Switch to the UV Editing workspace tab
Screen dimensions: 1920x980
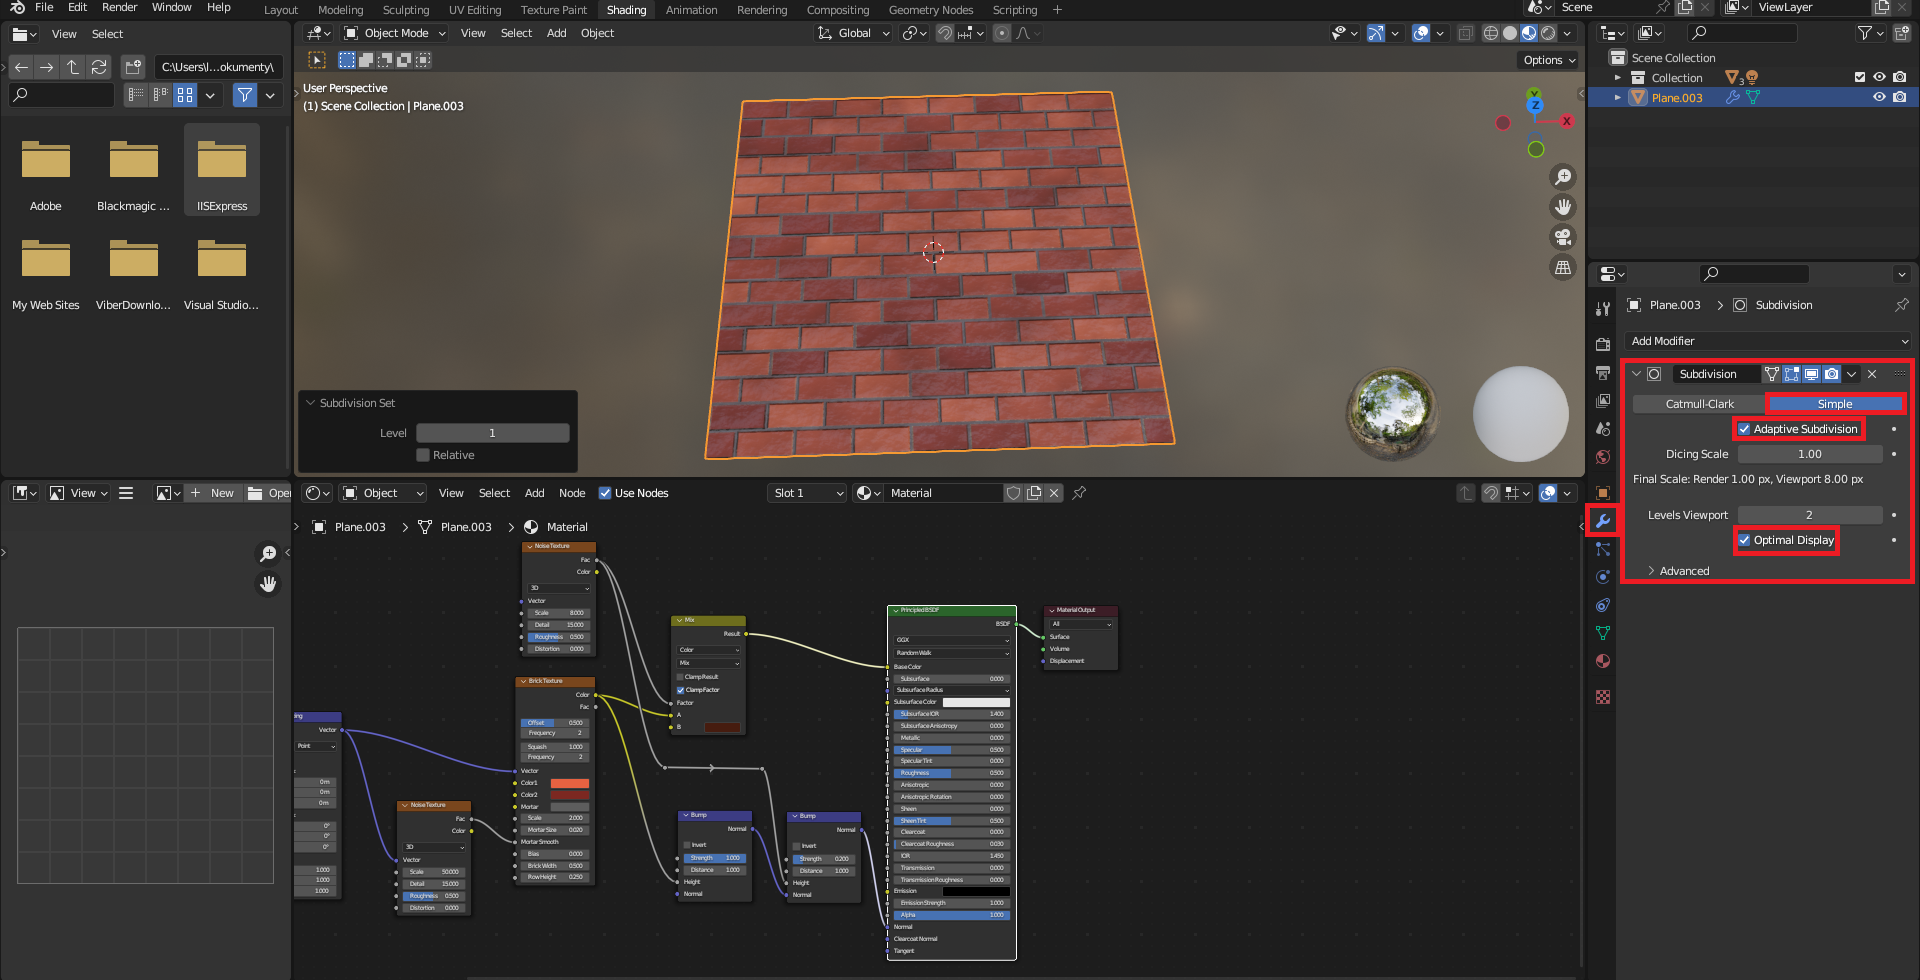(x=475, y=10)
